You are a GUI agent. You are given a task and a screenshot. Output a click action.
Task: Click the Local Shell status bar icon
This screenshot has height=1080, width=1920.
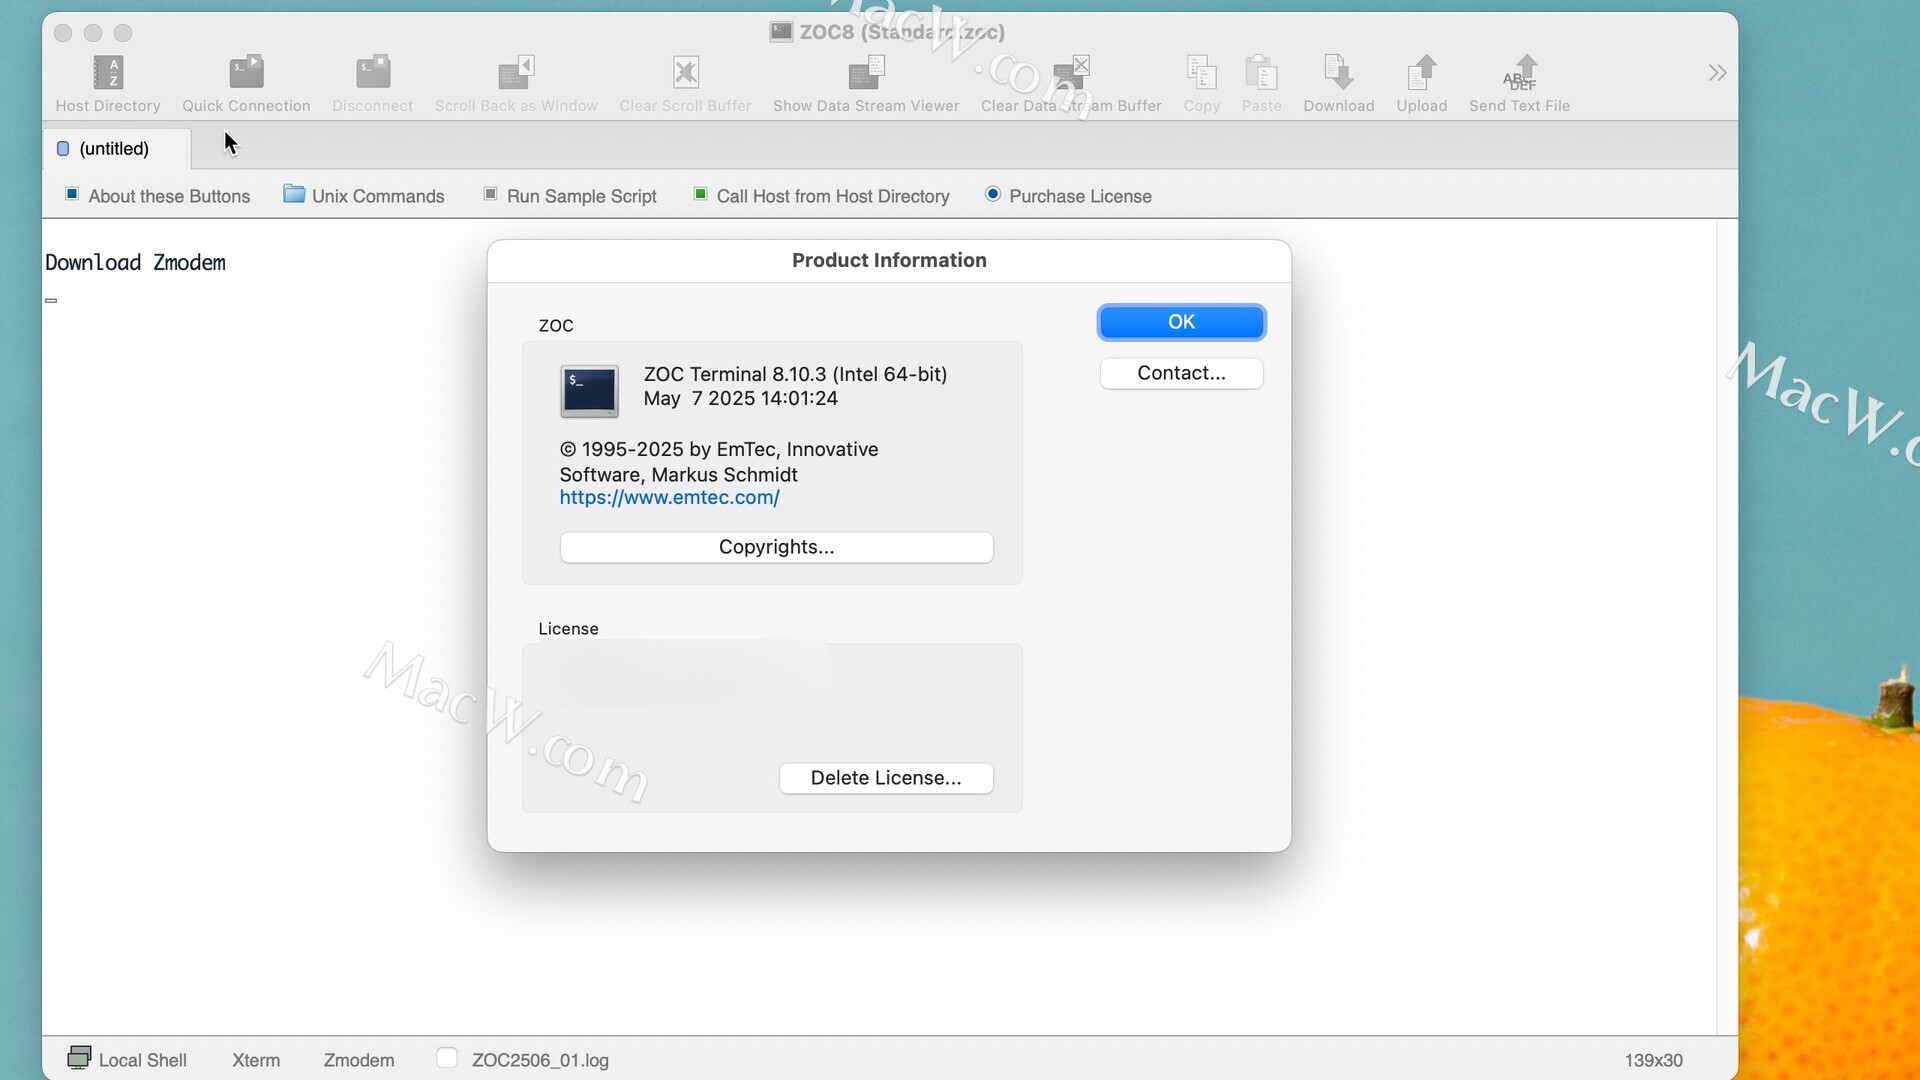79,1058
